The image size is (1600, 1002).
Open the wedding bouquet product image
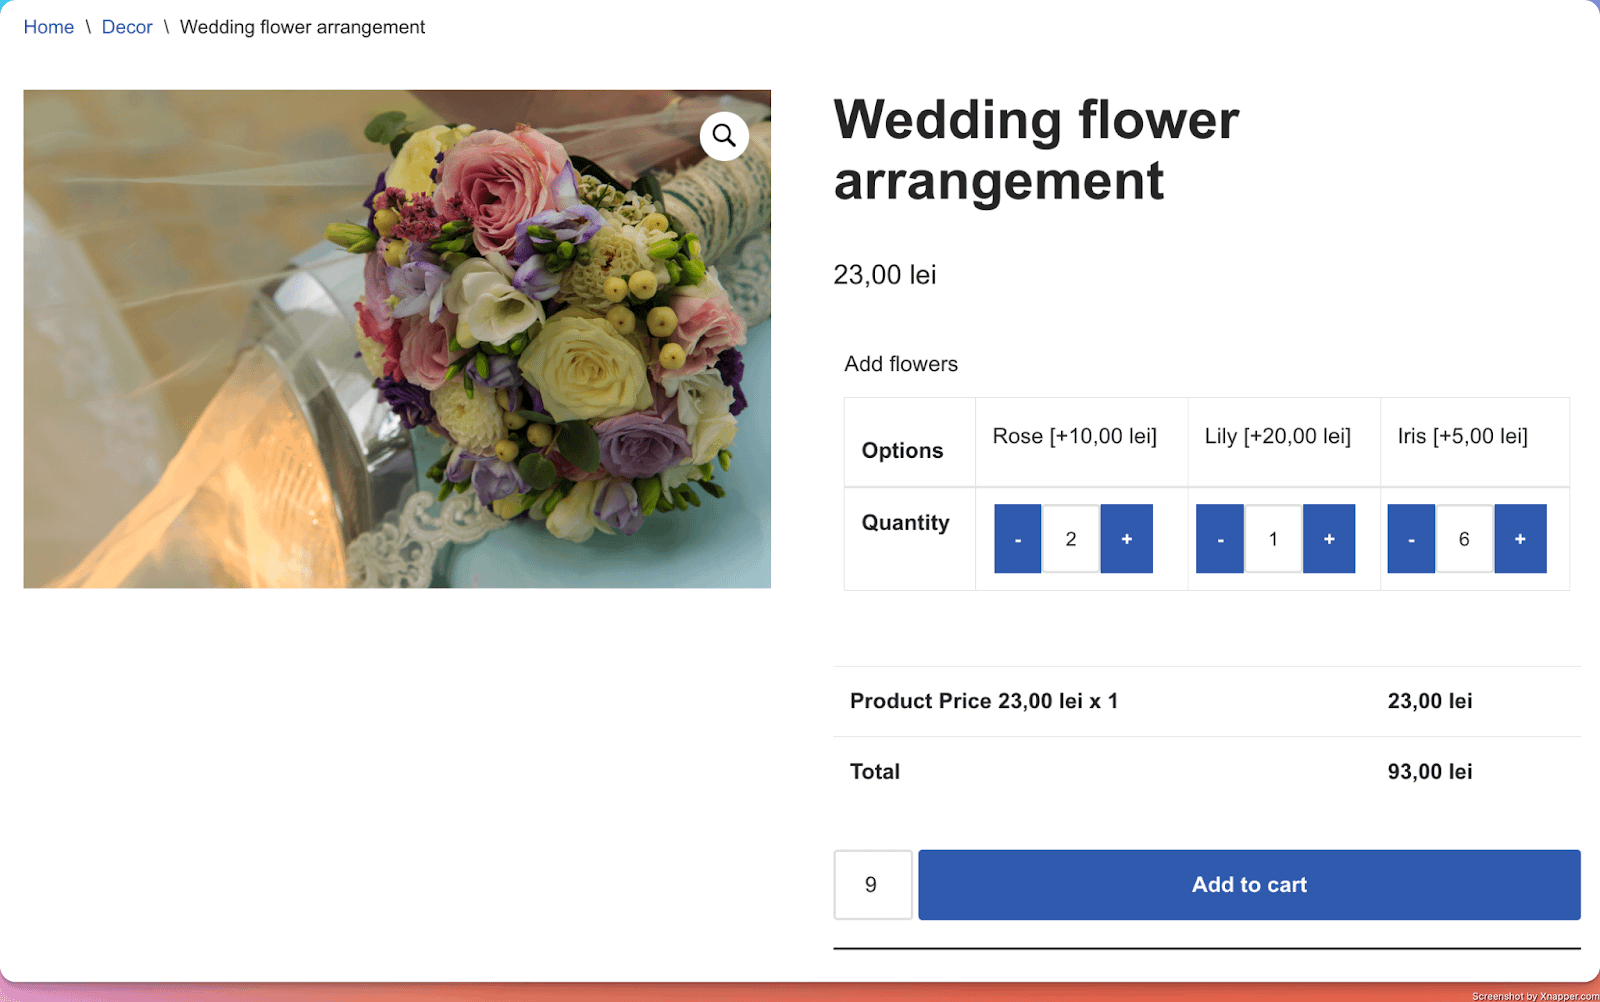(x=397, y=339)
